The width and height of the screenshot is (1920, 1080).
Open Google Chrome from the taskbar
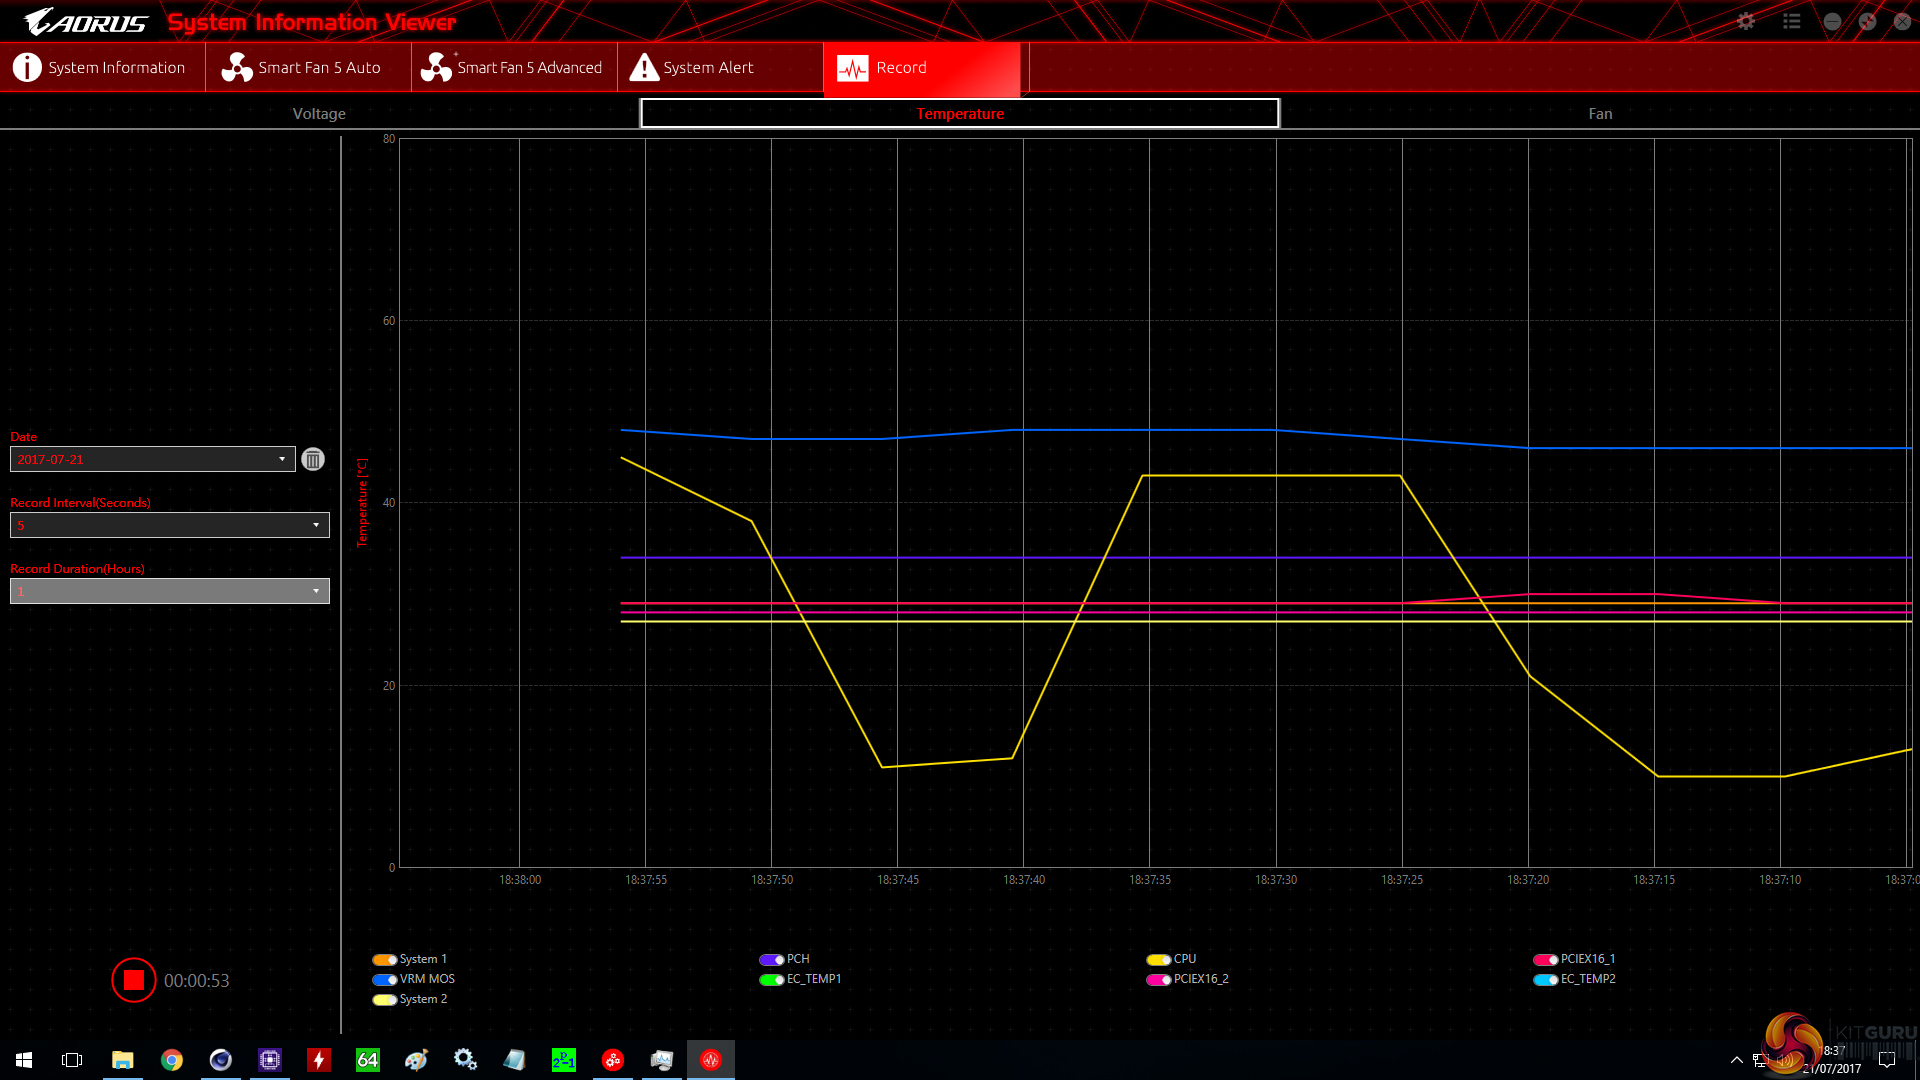(x=172, y=1060)
